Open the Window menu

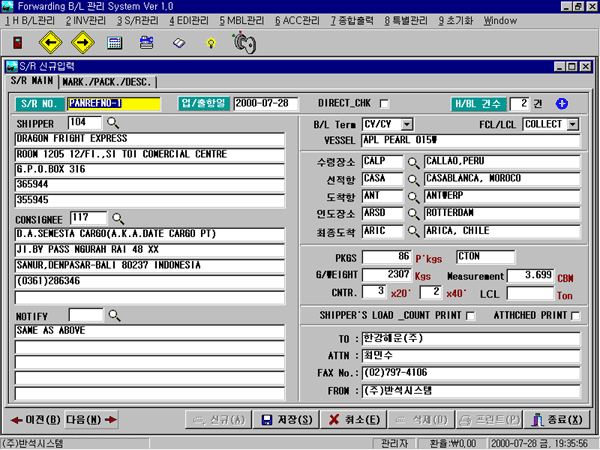[500, 21]
